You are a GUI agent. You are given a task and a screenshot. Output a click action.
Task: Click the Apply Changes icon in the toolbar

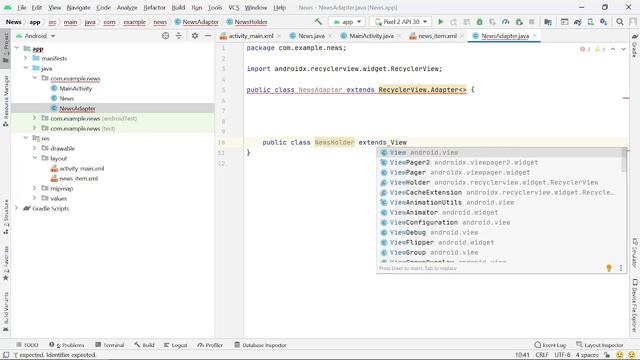pyautogui.click(x=453, y=22)
